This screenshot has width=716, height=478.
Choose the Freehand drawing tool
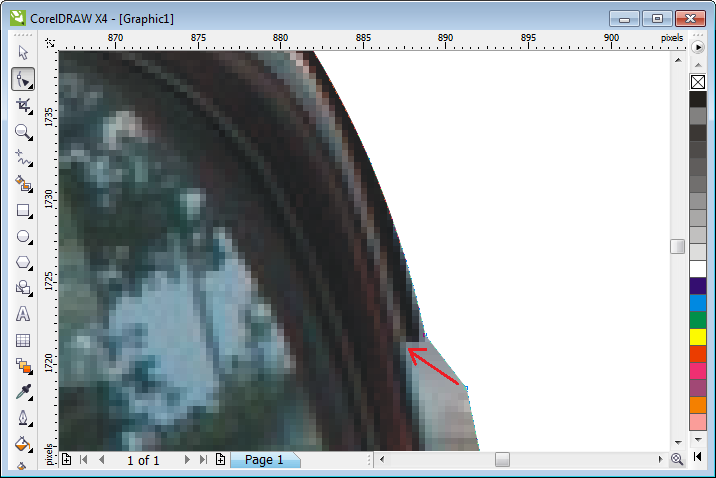pyautogui.click(x=23, y=157)
